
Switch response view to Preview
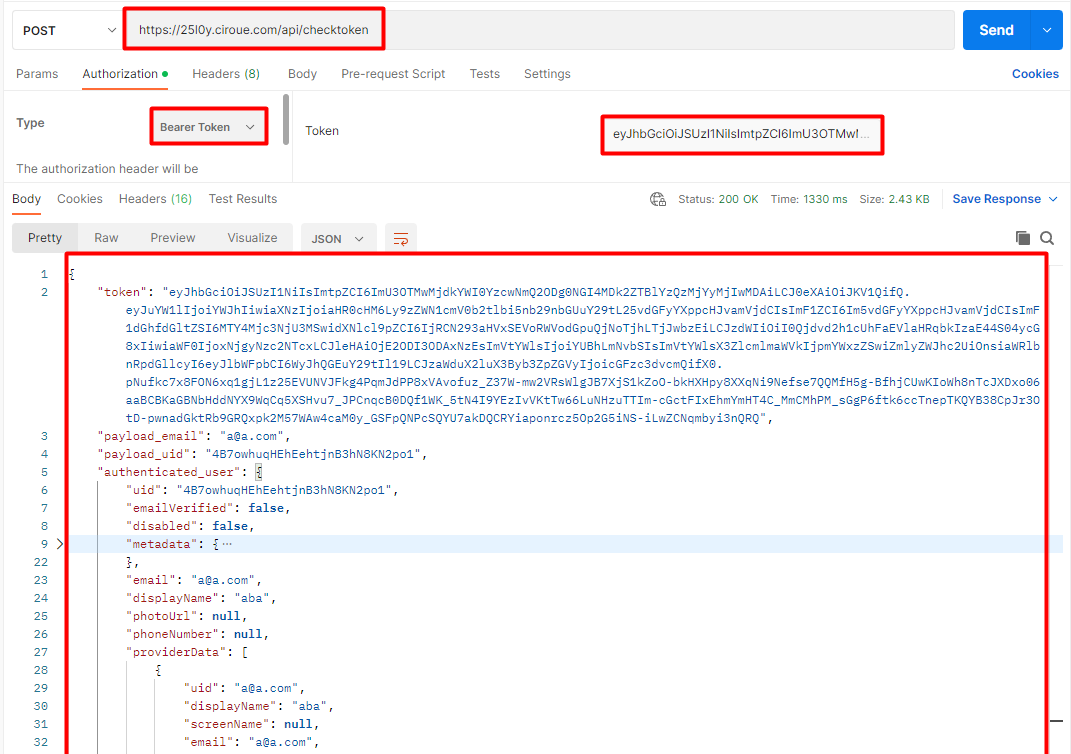(172, 237)
